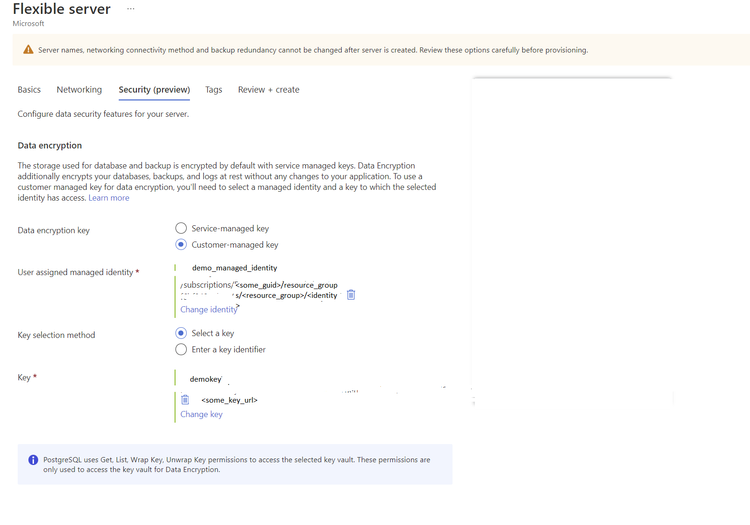Click the Change identity link
Screen dimensions: 750x525
point(208,310)
